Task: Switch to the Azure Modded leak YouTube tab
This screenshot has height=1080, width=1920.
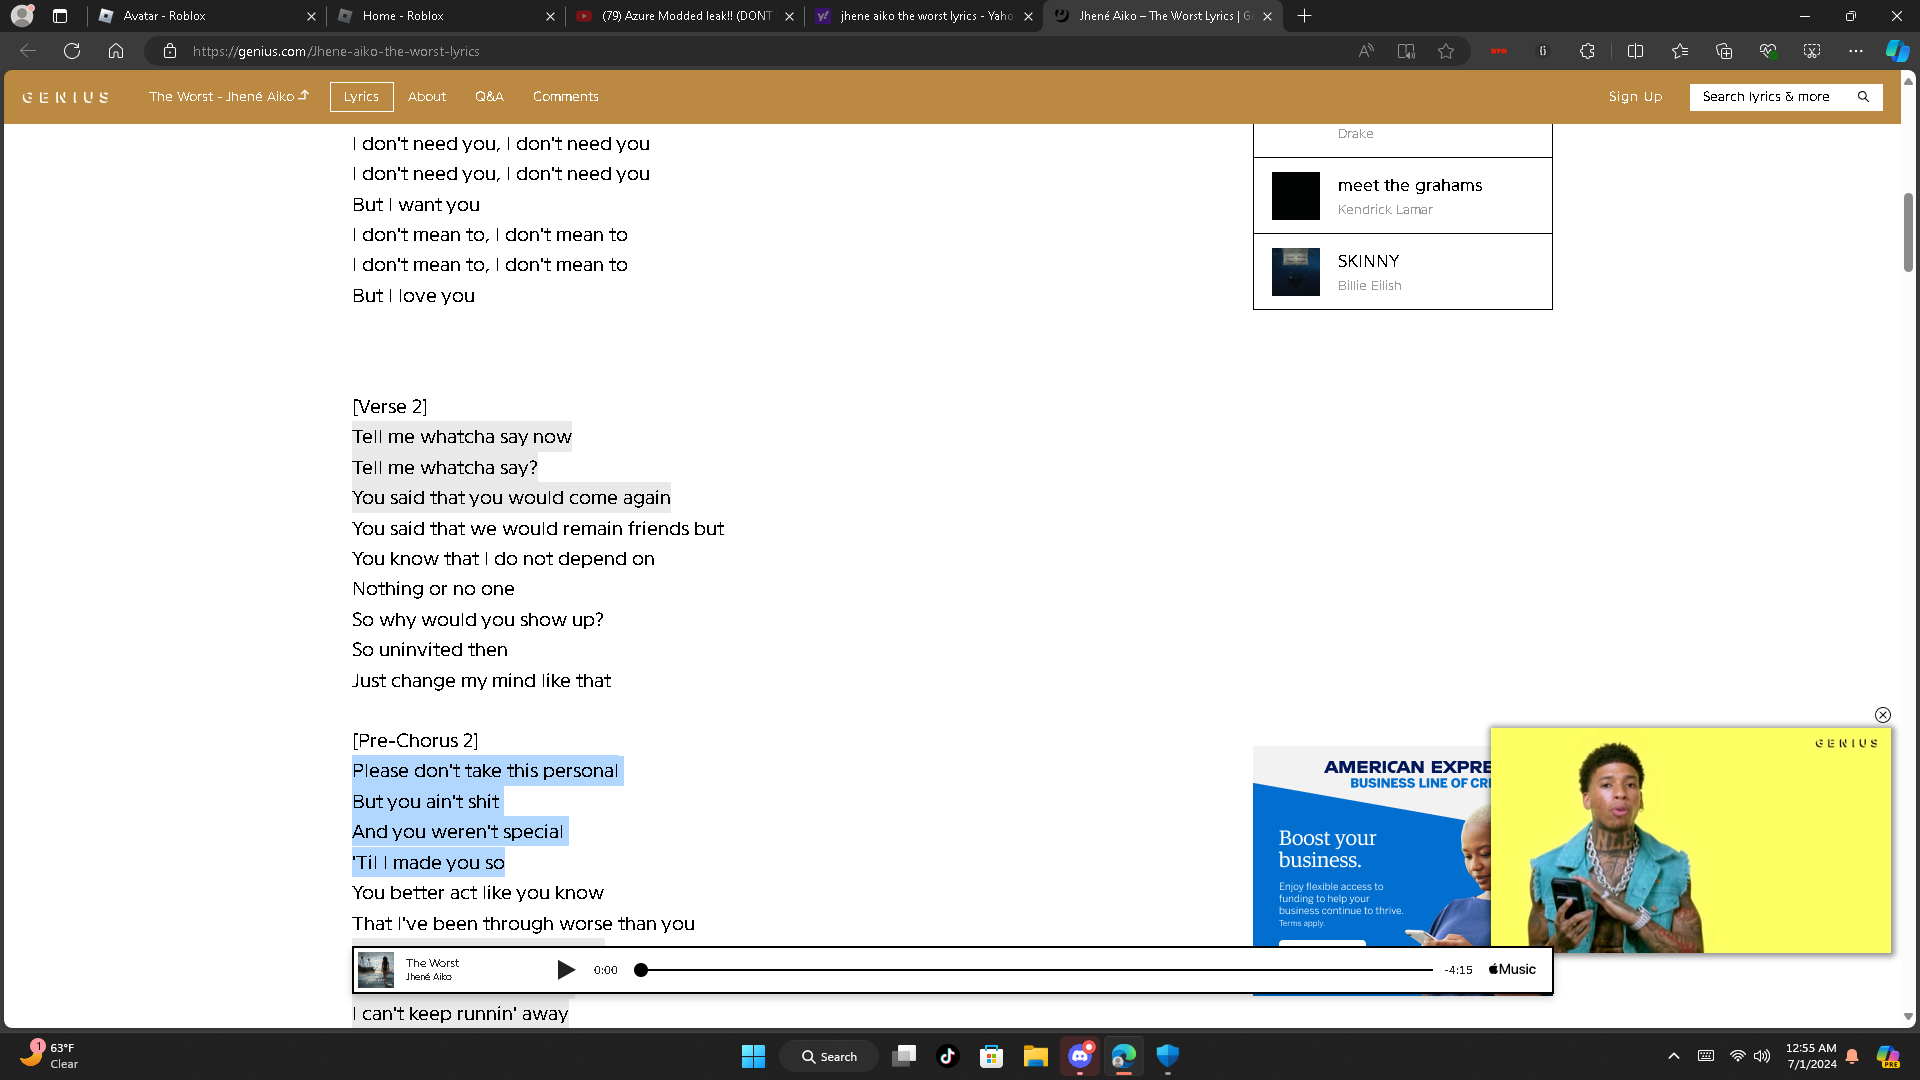Action: (x=685, y=16)
